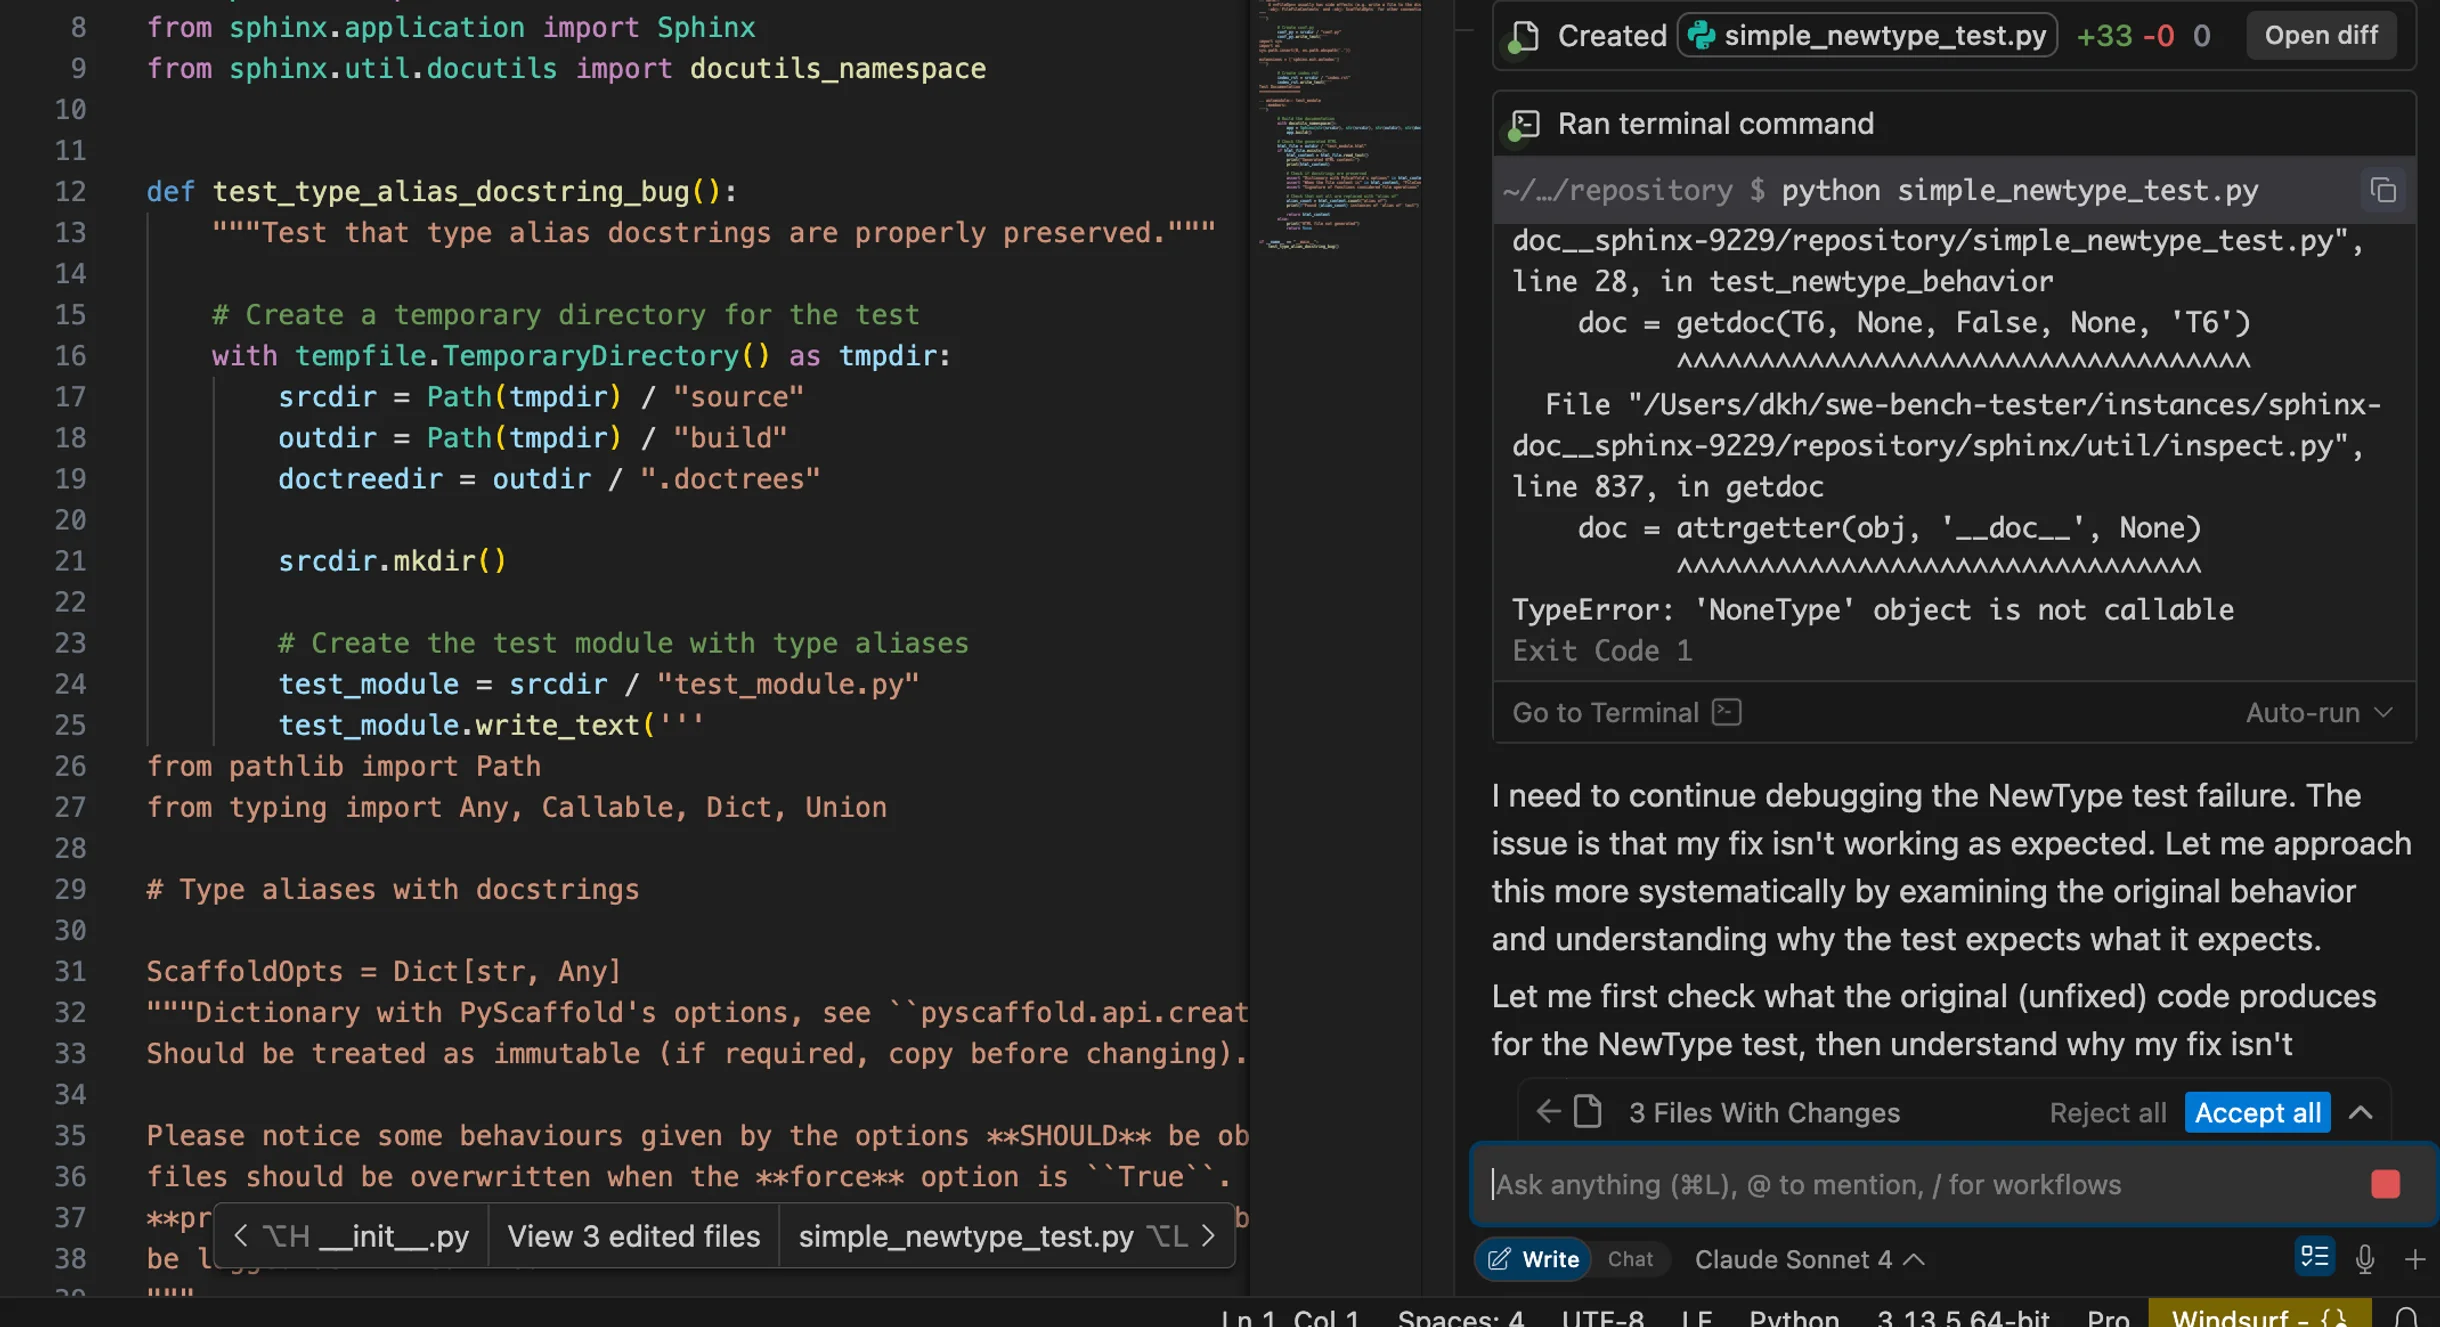Click the back arrow in changes bar
The height and width of the screenshot is (1327, 2440).
(1548, 1112)
